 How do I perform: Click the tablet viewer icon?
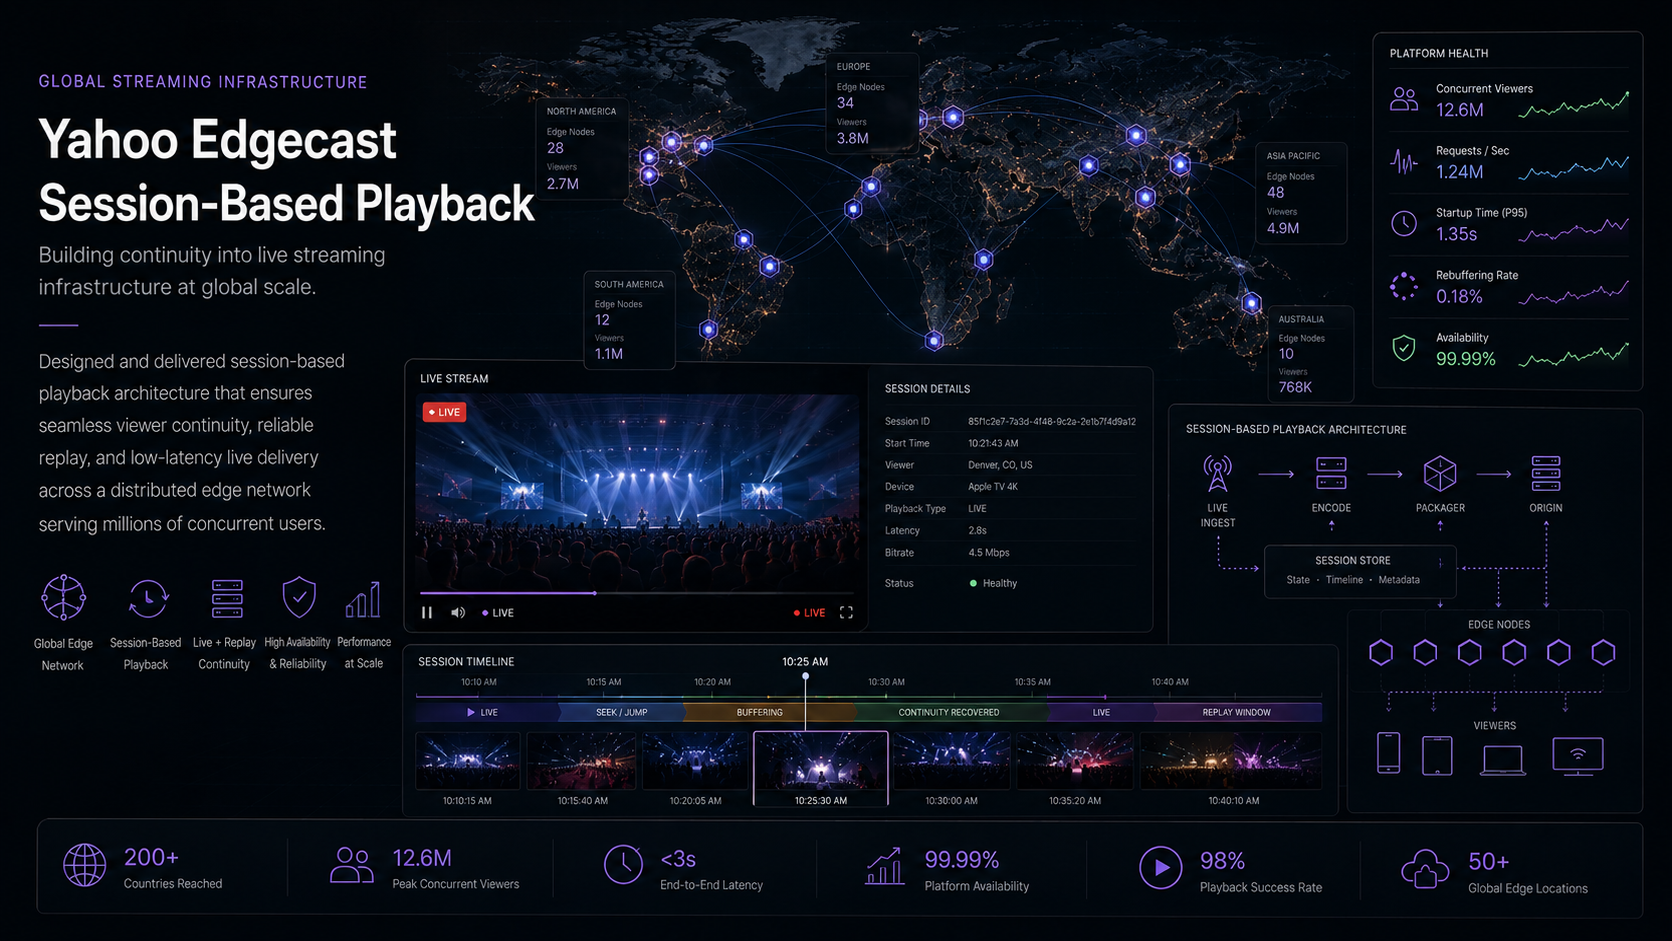pyautogui.click(x=1437, y=755)
